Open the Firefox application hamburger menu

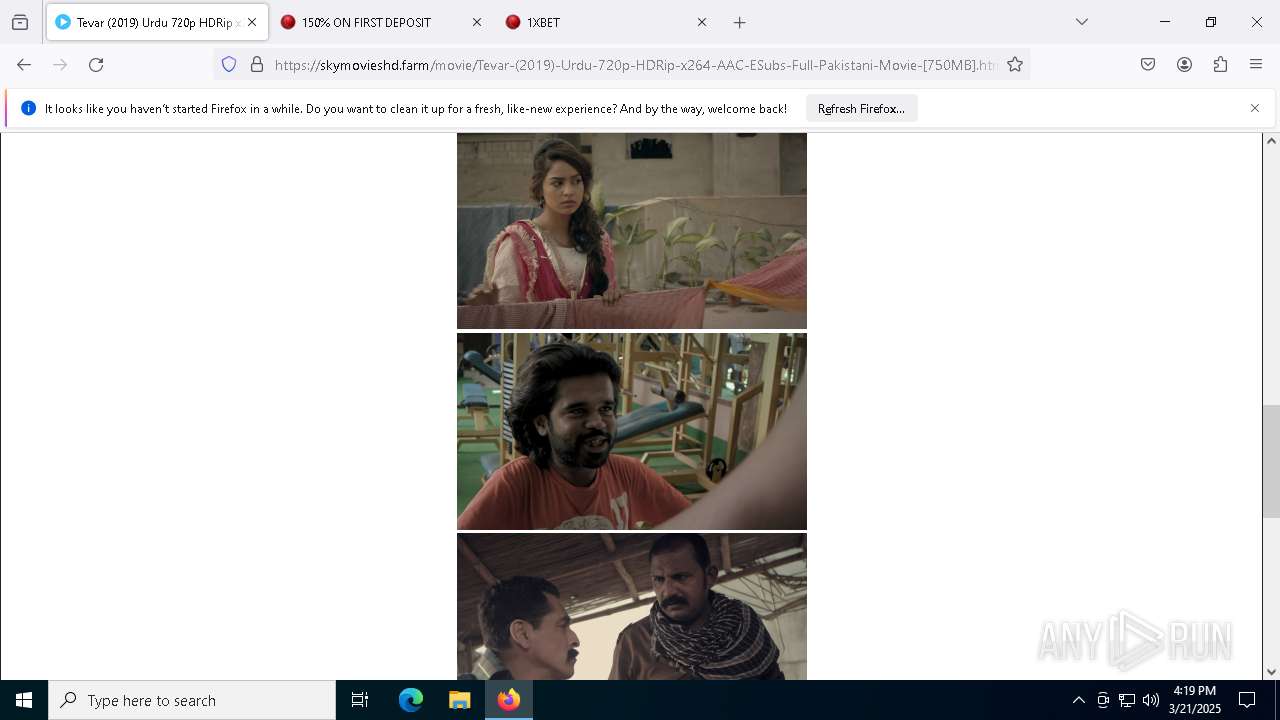coord(1256,65)
